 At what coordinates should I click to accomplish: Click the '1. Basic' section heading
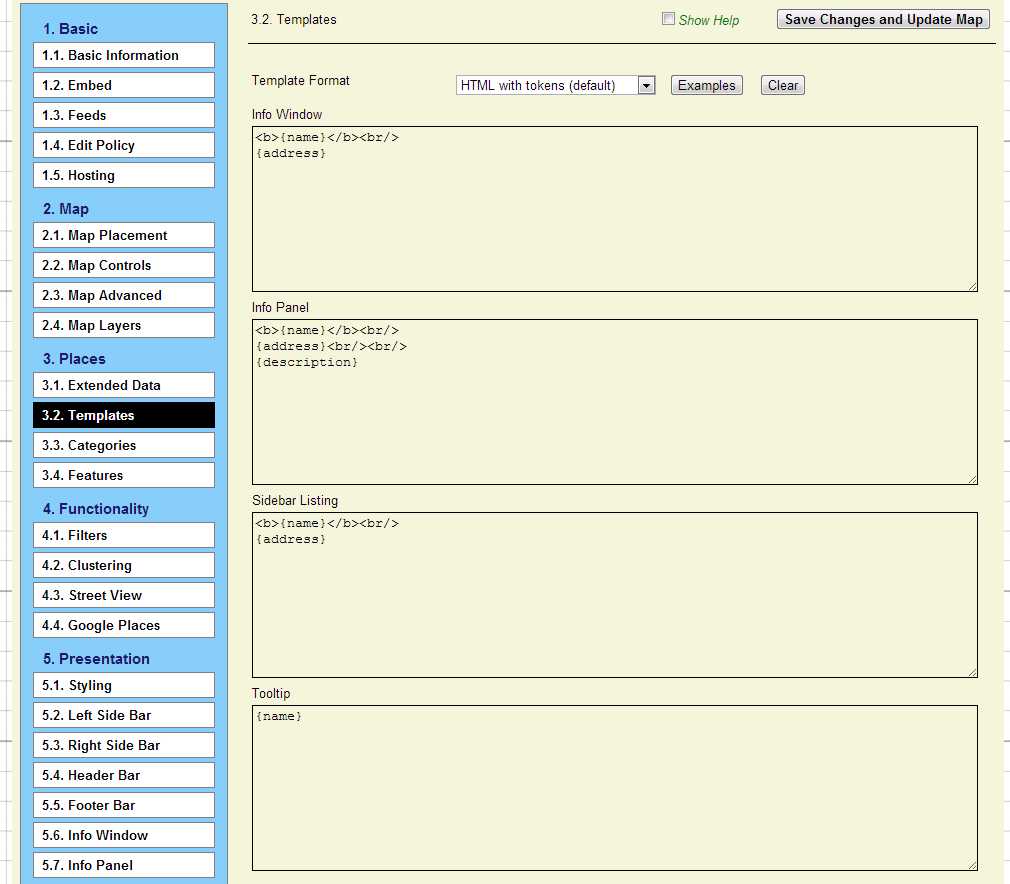[x=70, y=29]
